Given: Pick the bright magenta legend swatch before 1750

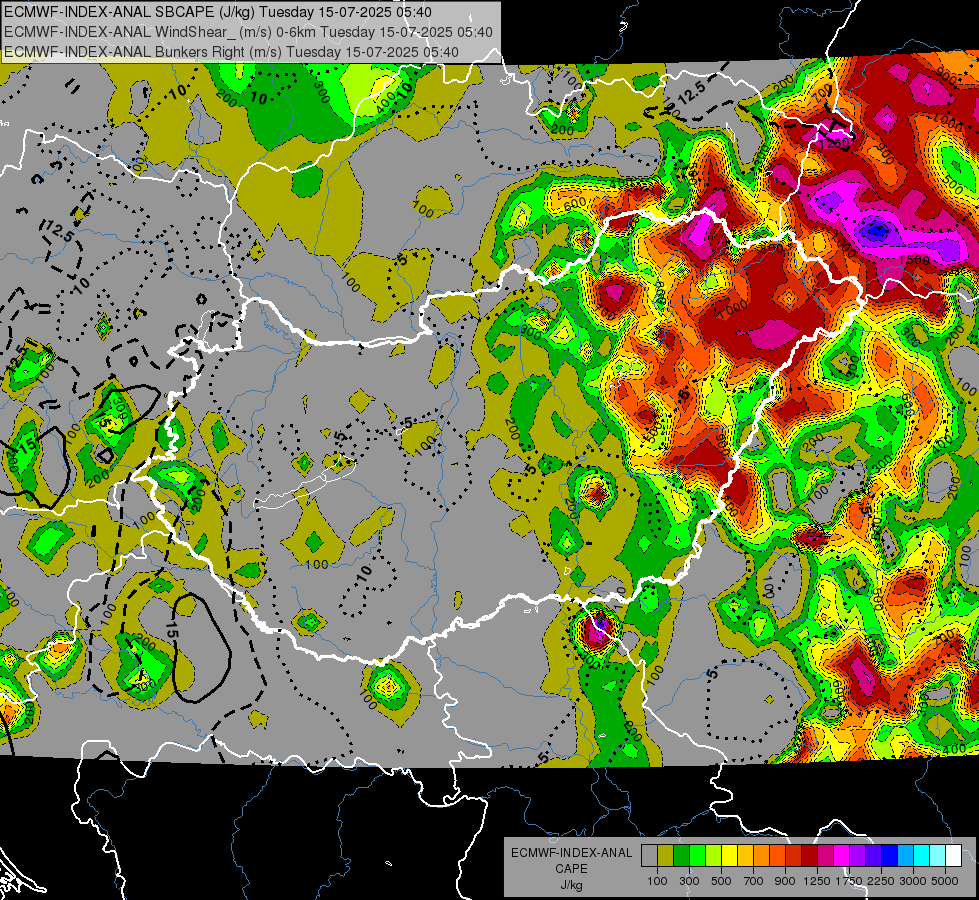Looking at the screenshot, I should pyautogui.click(x=842, y=855).
